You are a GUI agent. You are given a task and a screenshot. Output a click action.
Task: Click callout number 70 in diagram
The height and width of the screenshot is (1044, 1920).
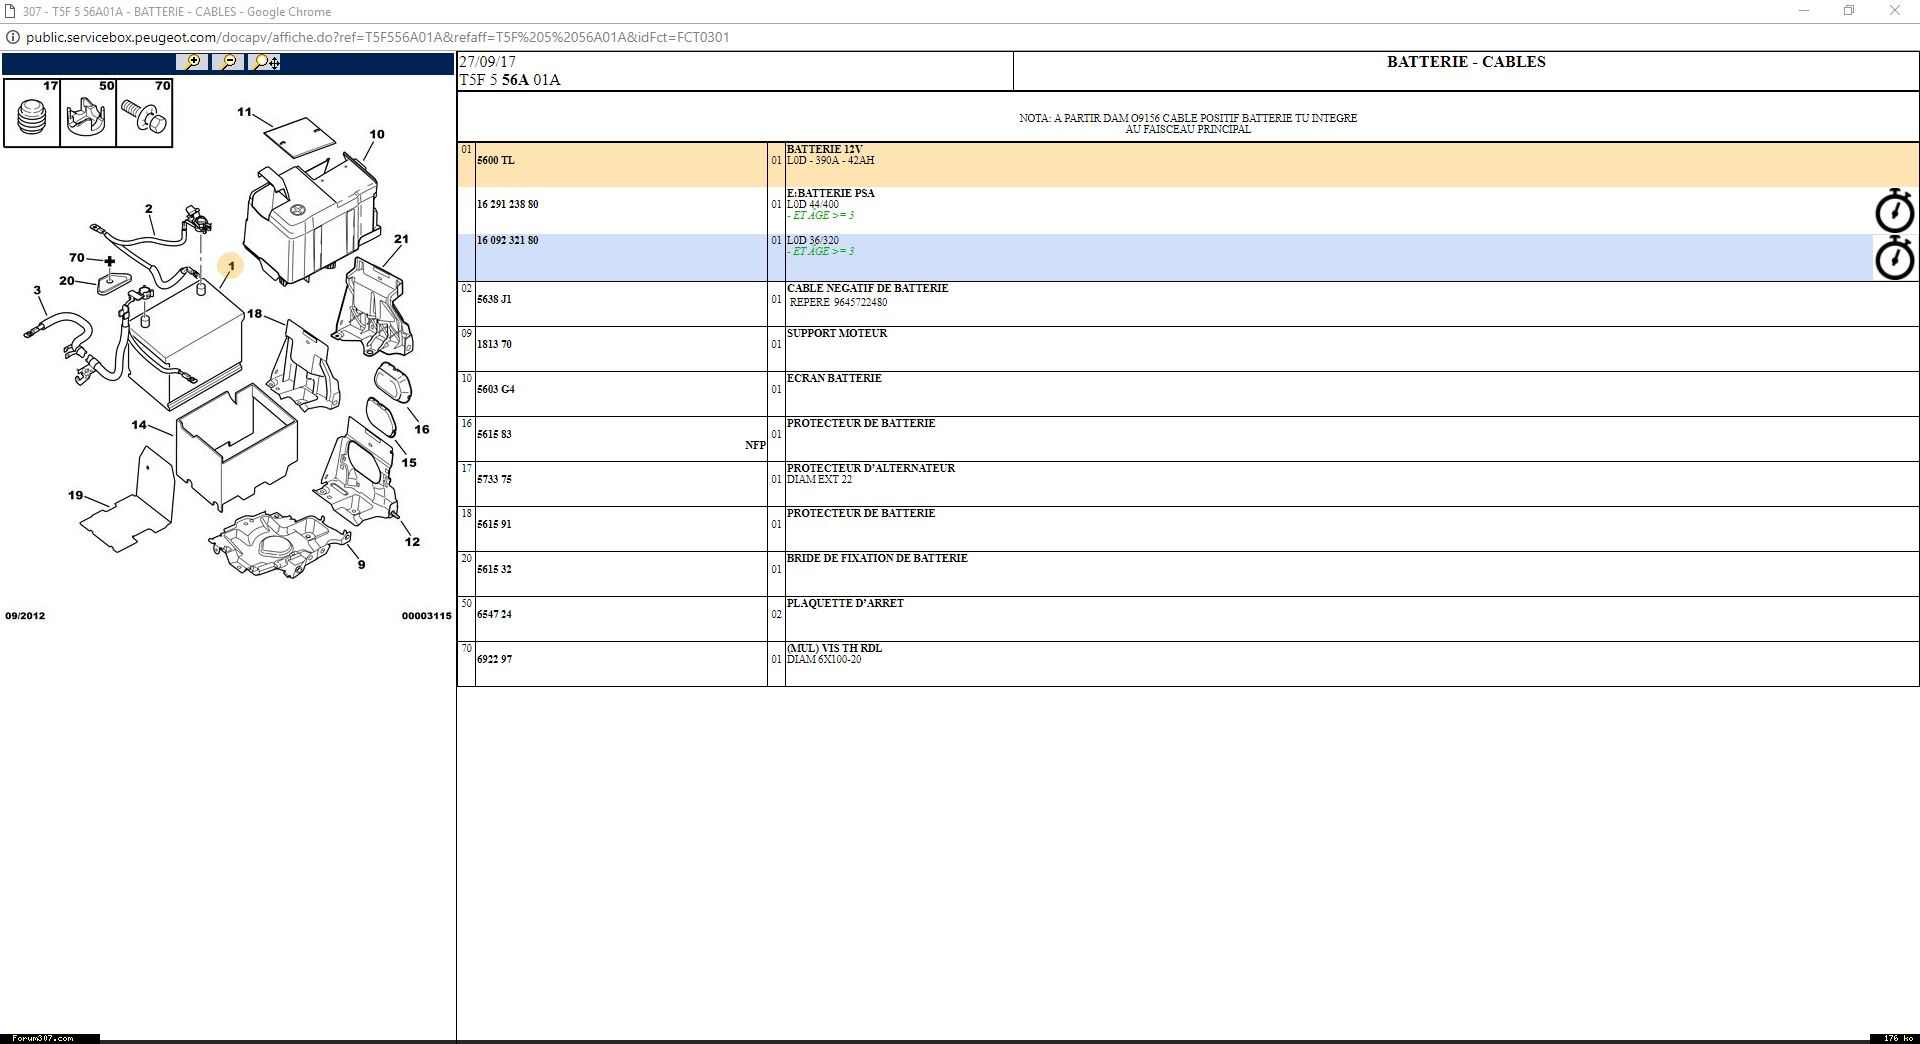pyautogui.click(x=77, y=258)
